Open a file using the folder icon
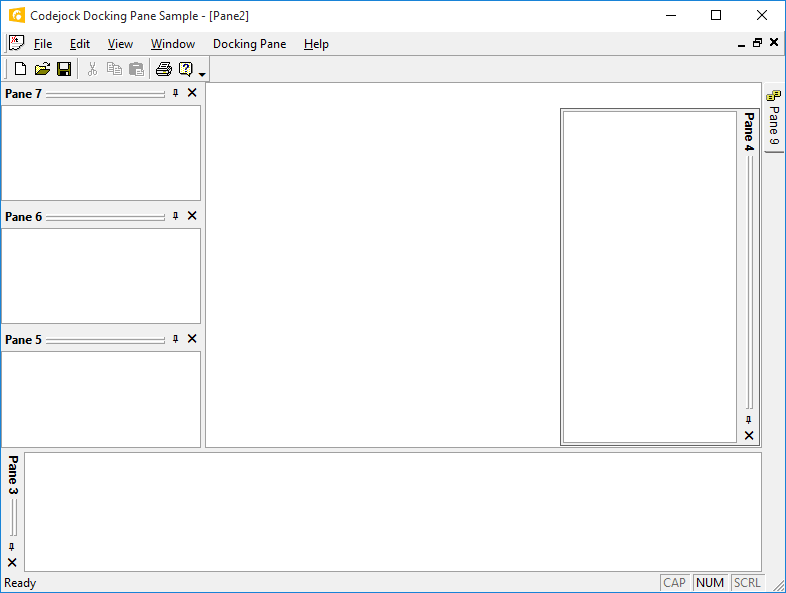Image resolution: width=786 pixels, height=593 pixels. pyautogui.click(x=42, y=69)
